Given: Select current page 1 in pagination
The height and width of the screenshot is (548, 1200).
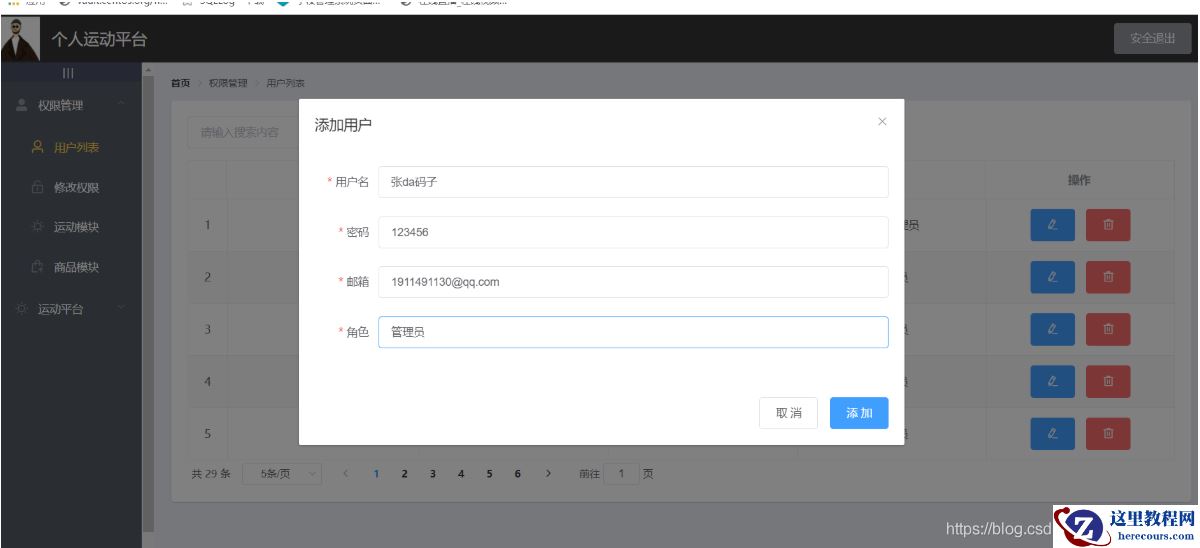Looking at the screenshot, I should 377,473.
